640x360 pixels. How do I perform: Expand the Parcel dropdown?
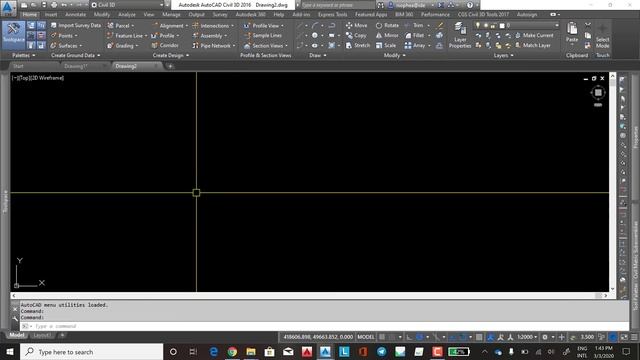121,25
